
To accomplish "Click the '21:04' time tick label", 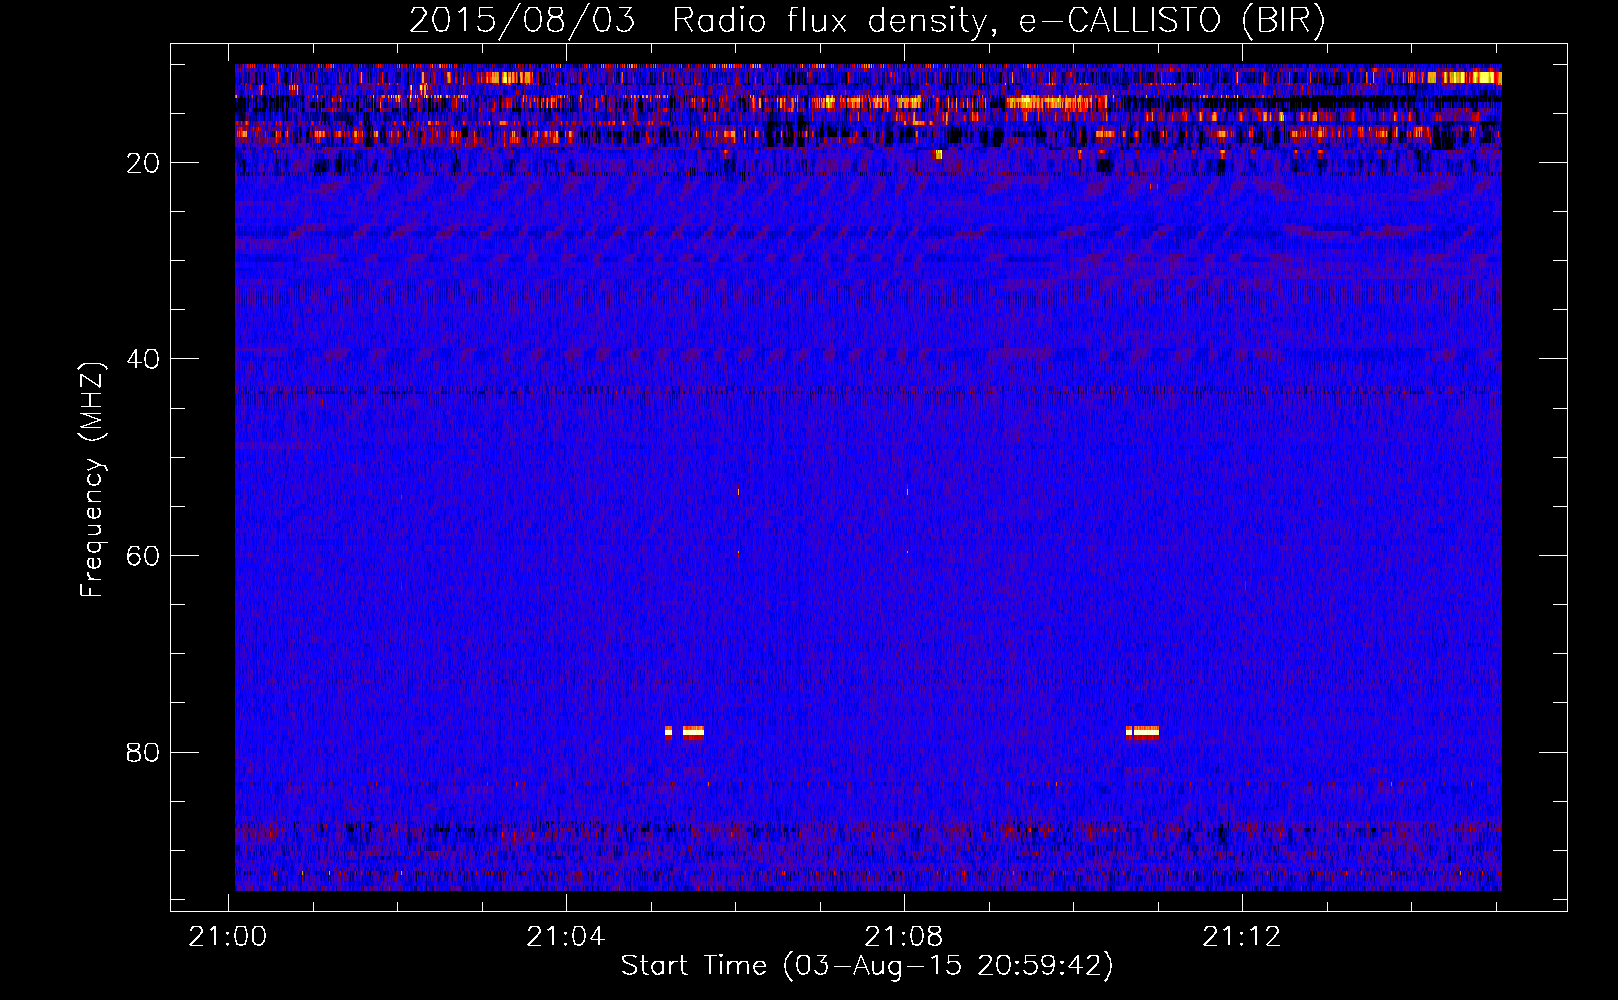I will pos(566,937).
